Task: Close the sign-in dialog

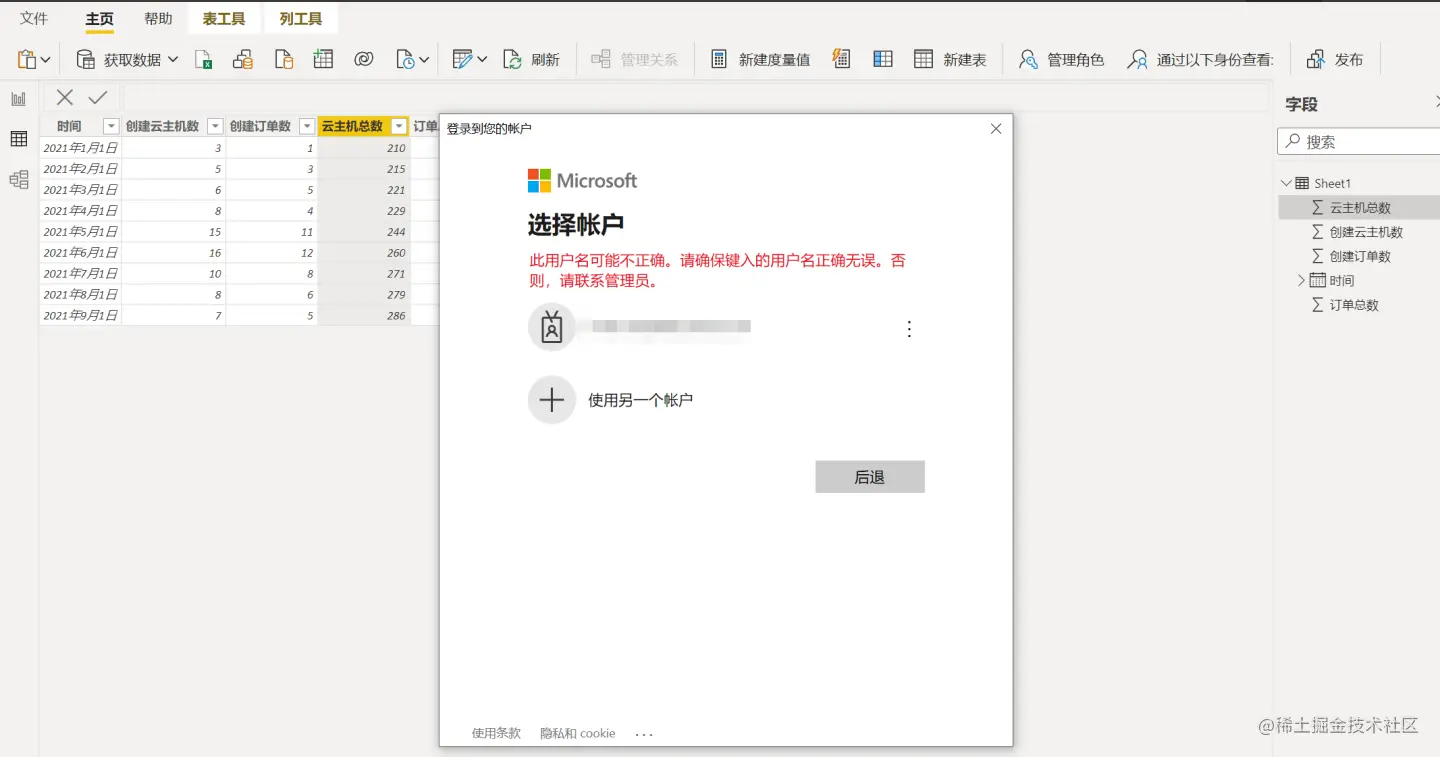Action: pos(995,128)
